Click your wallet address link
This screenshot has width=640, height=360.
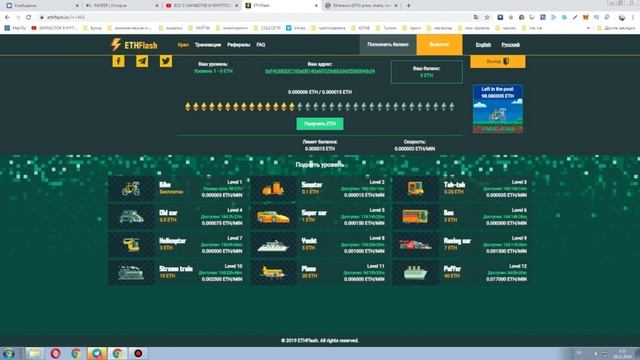320,71
